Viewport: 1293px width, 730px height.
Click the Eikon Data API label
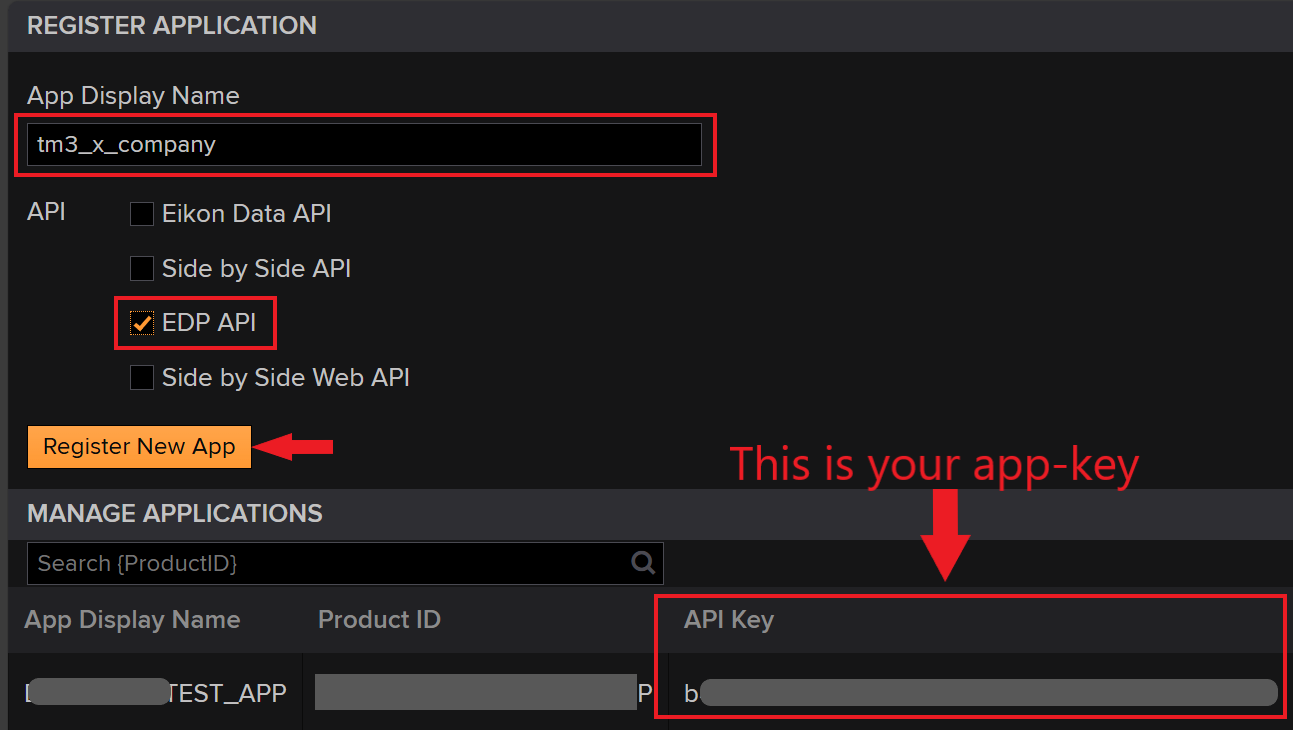tap(247, 214)
